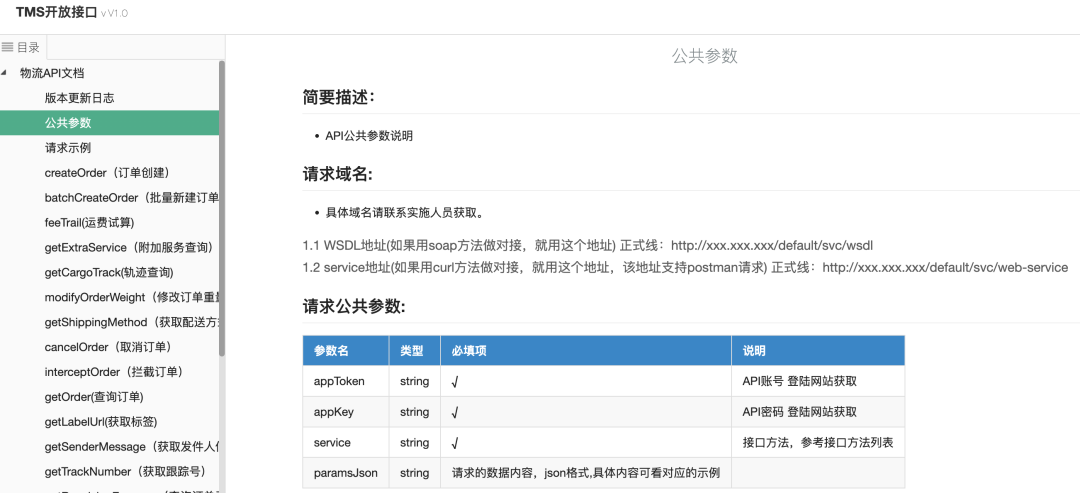The height and width of the screenshot is (493, 1080).
Task: Open getSenderMessage entry
Action: tap(132, 447)
